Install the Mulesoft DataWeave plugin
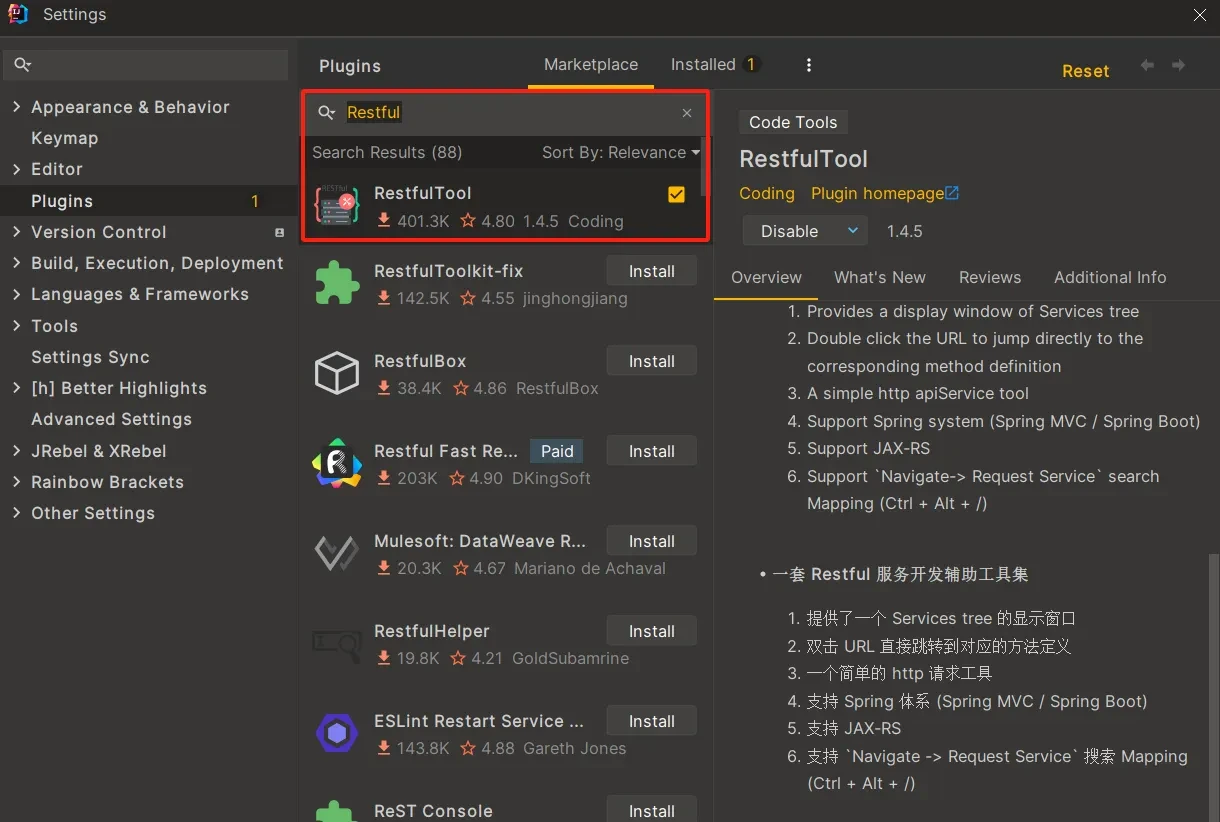This screenshot has width=1220, height=822. click(x=652, y=541)
